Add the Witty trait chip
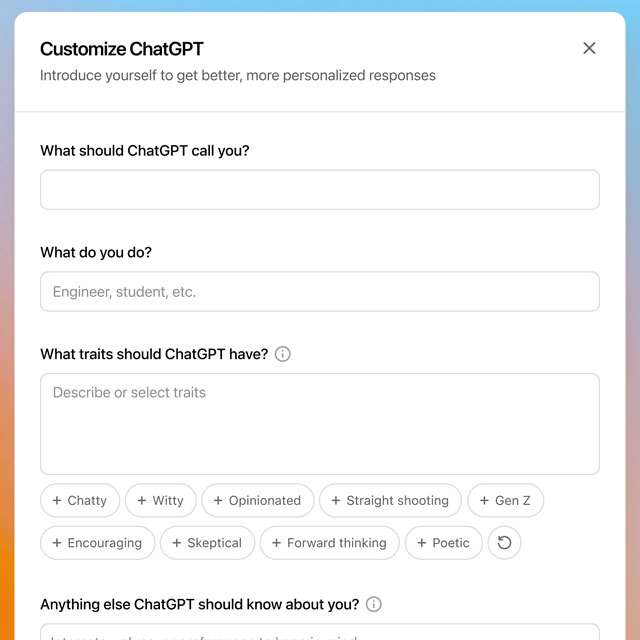 point(160,501)
